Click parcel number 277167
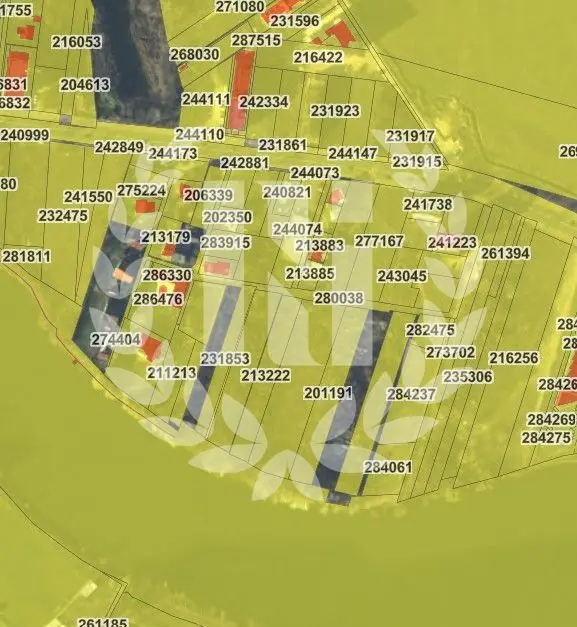The height and width of the screenshot is (627, 577). click(379, 241)
